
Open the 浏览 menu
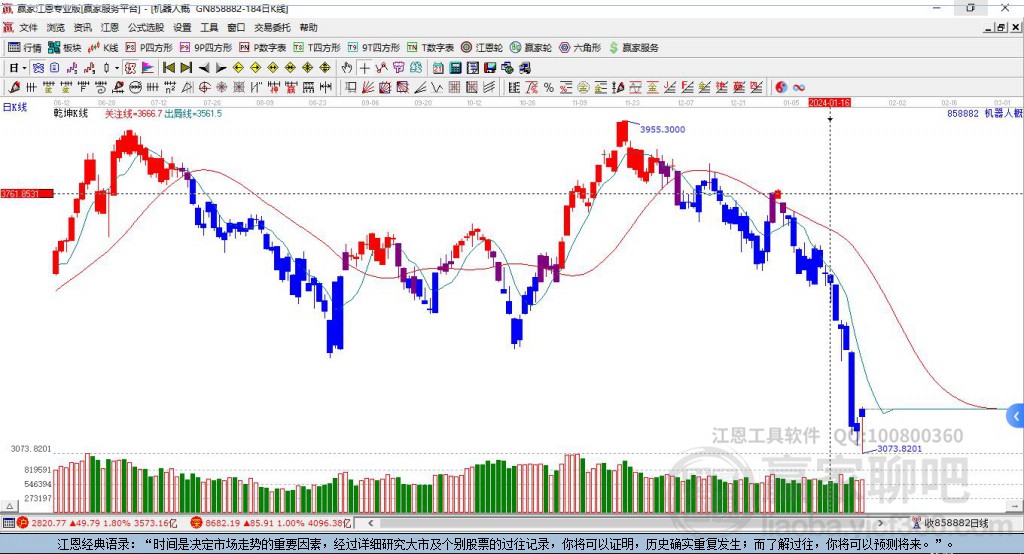click(56, 27)
